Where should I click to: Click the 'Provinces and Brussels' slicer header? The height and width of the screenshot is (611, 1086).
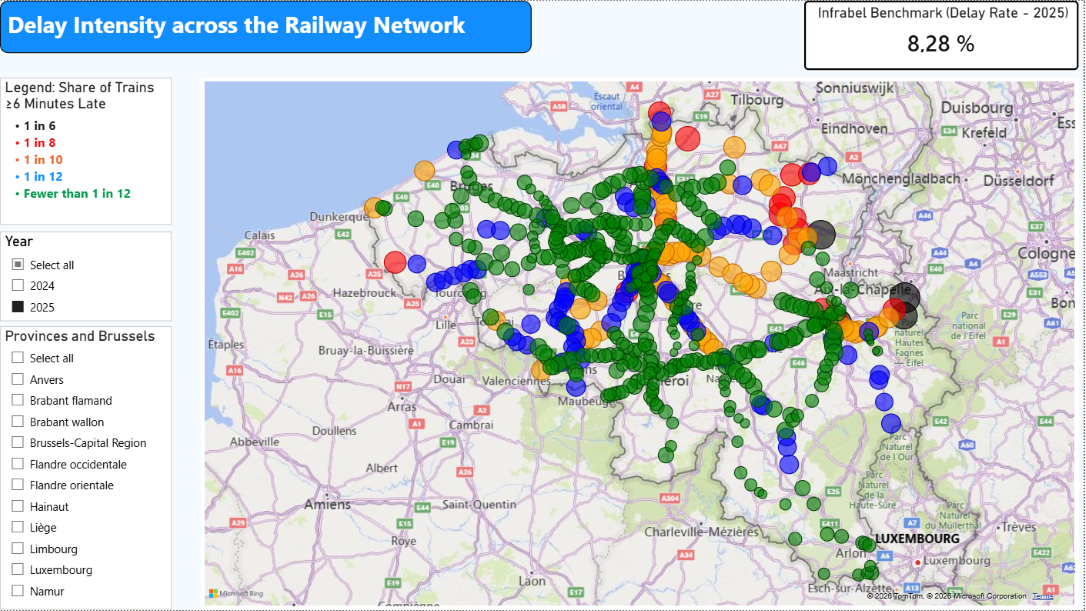pos(80,336)
